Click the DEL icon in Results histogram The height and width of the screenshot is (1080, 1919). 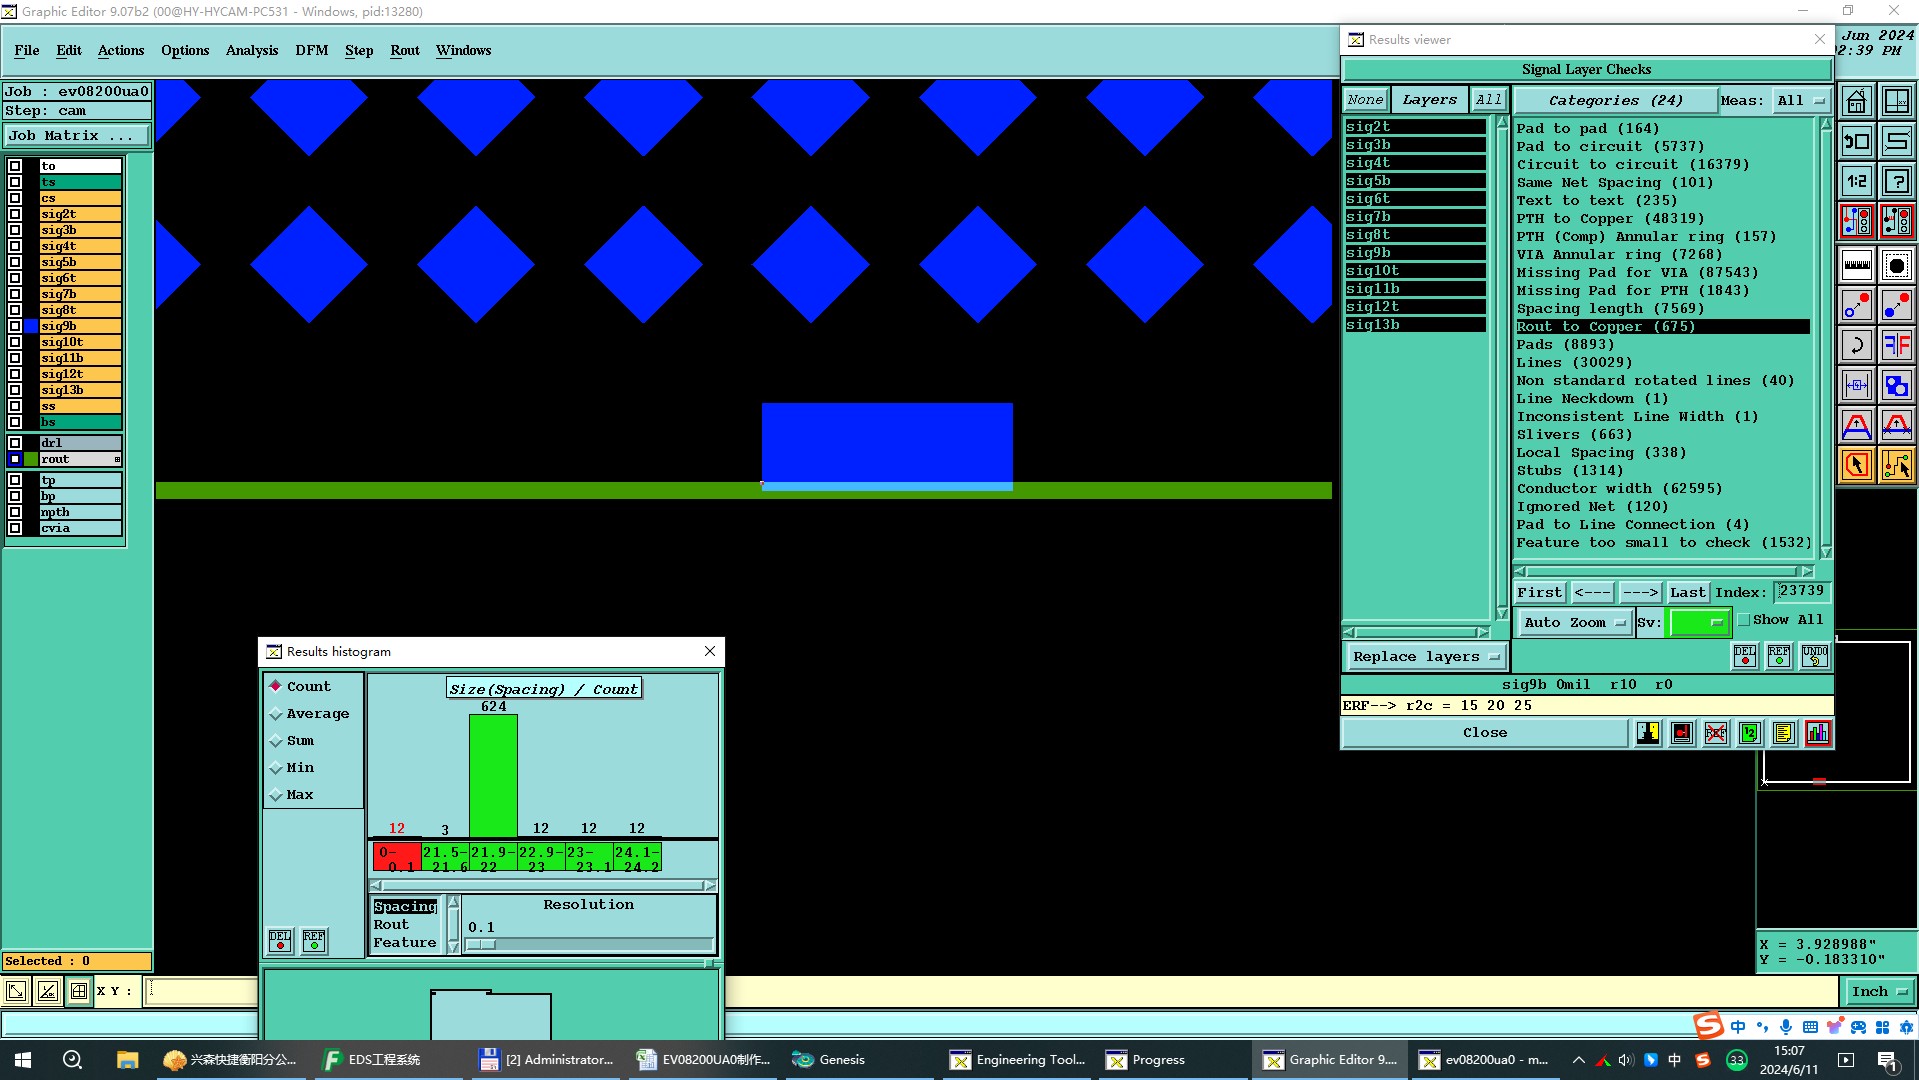coord(280,941)
